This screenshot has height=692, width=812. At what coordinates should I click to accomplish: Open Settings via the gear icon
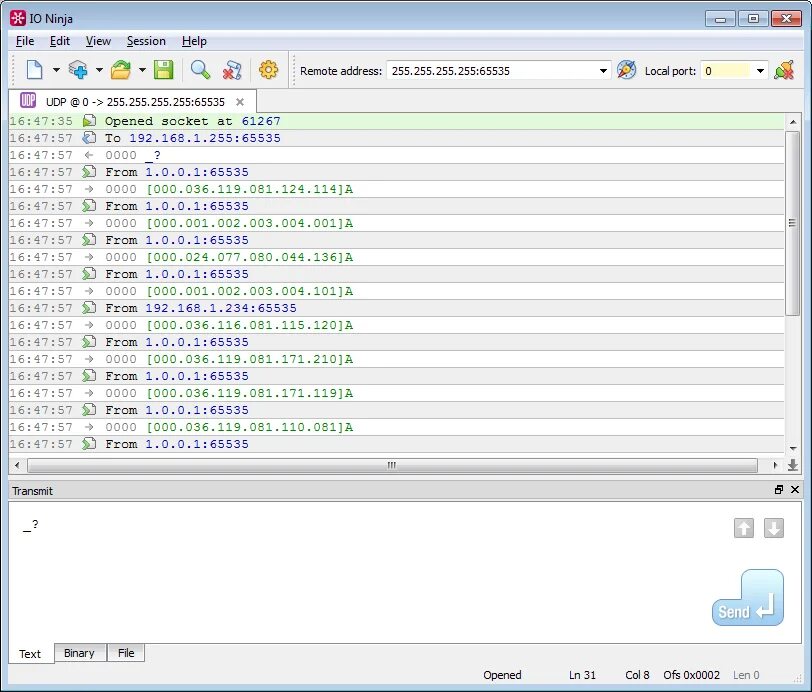(268, 70)
